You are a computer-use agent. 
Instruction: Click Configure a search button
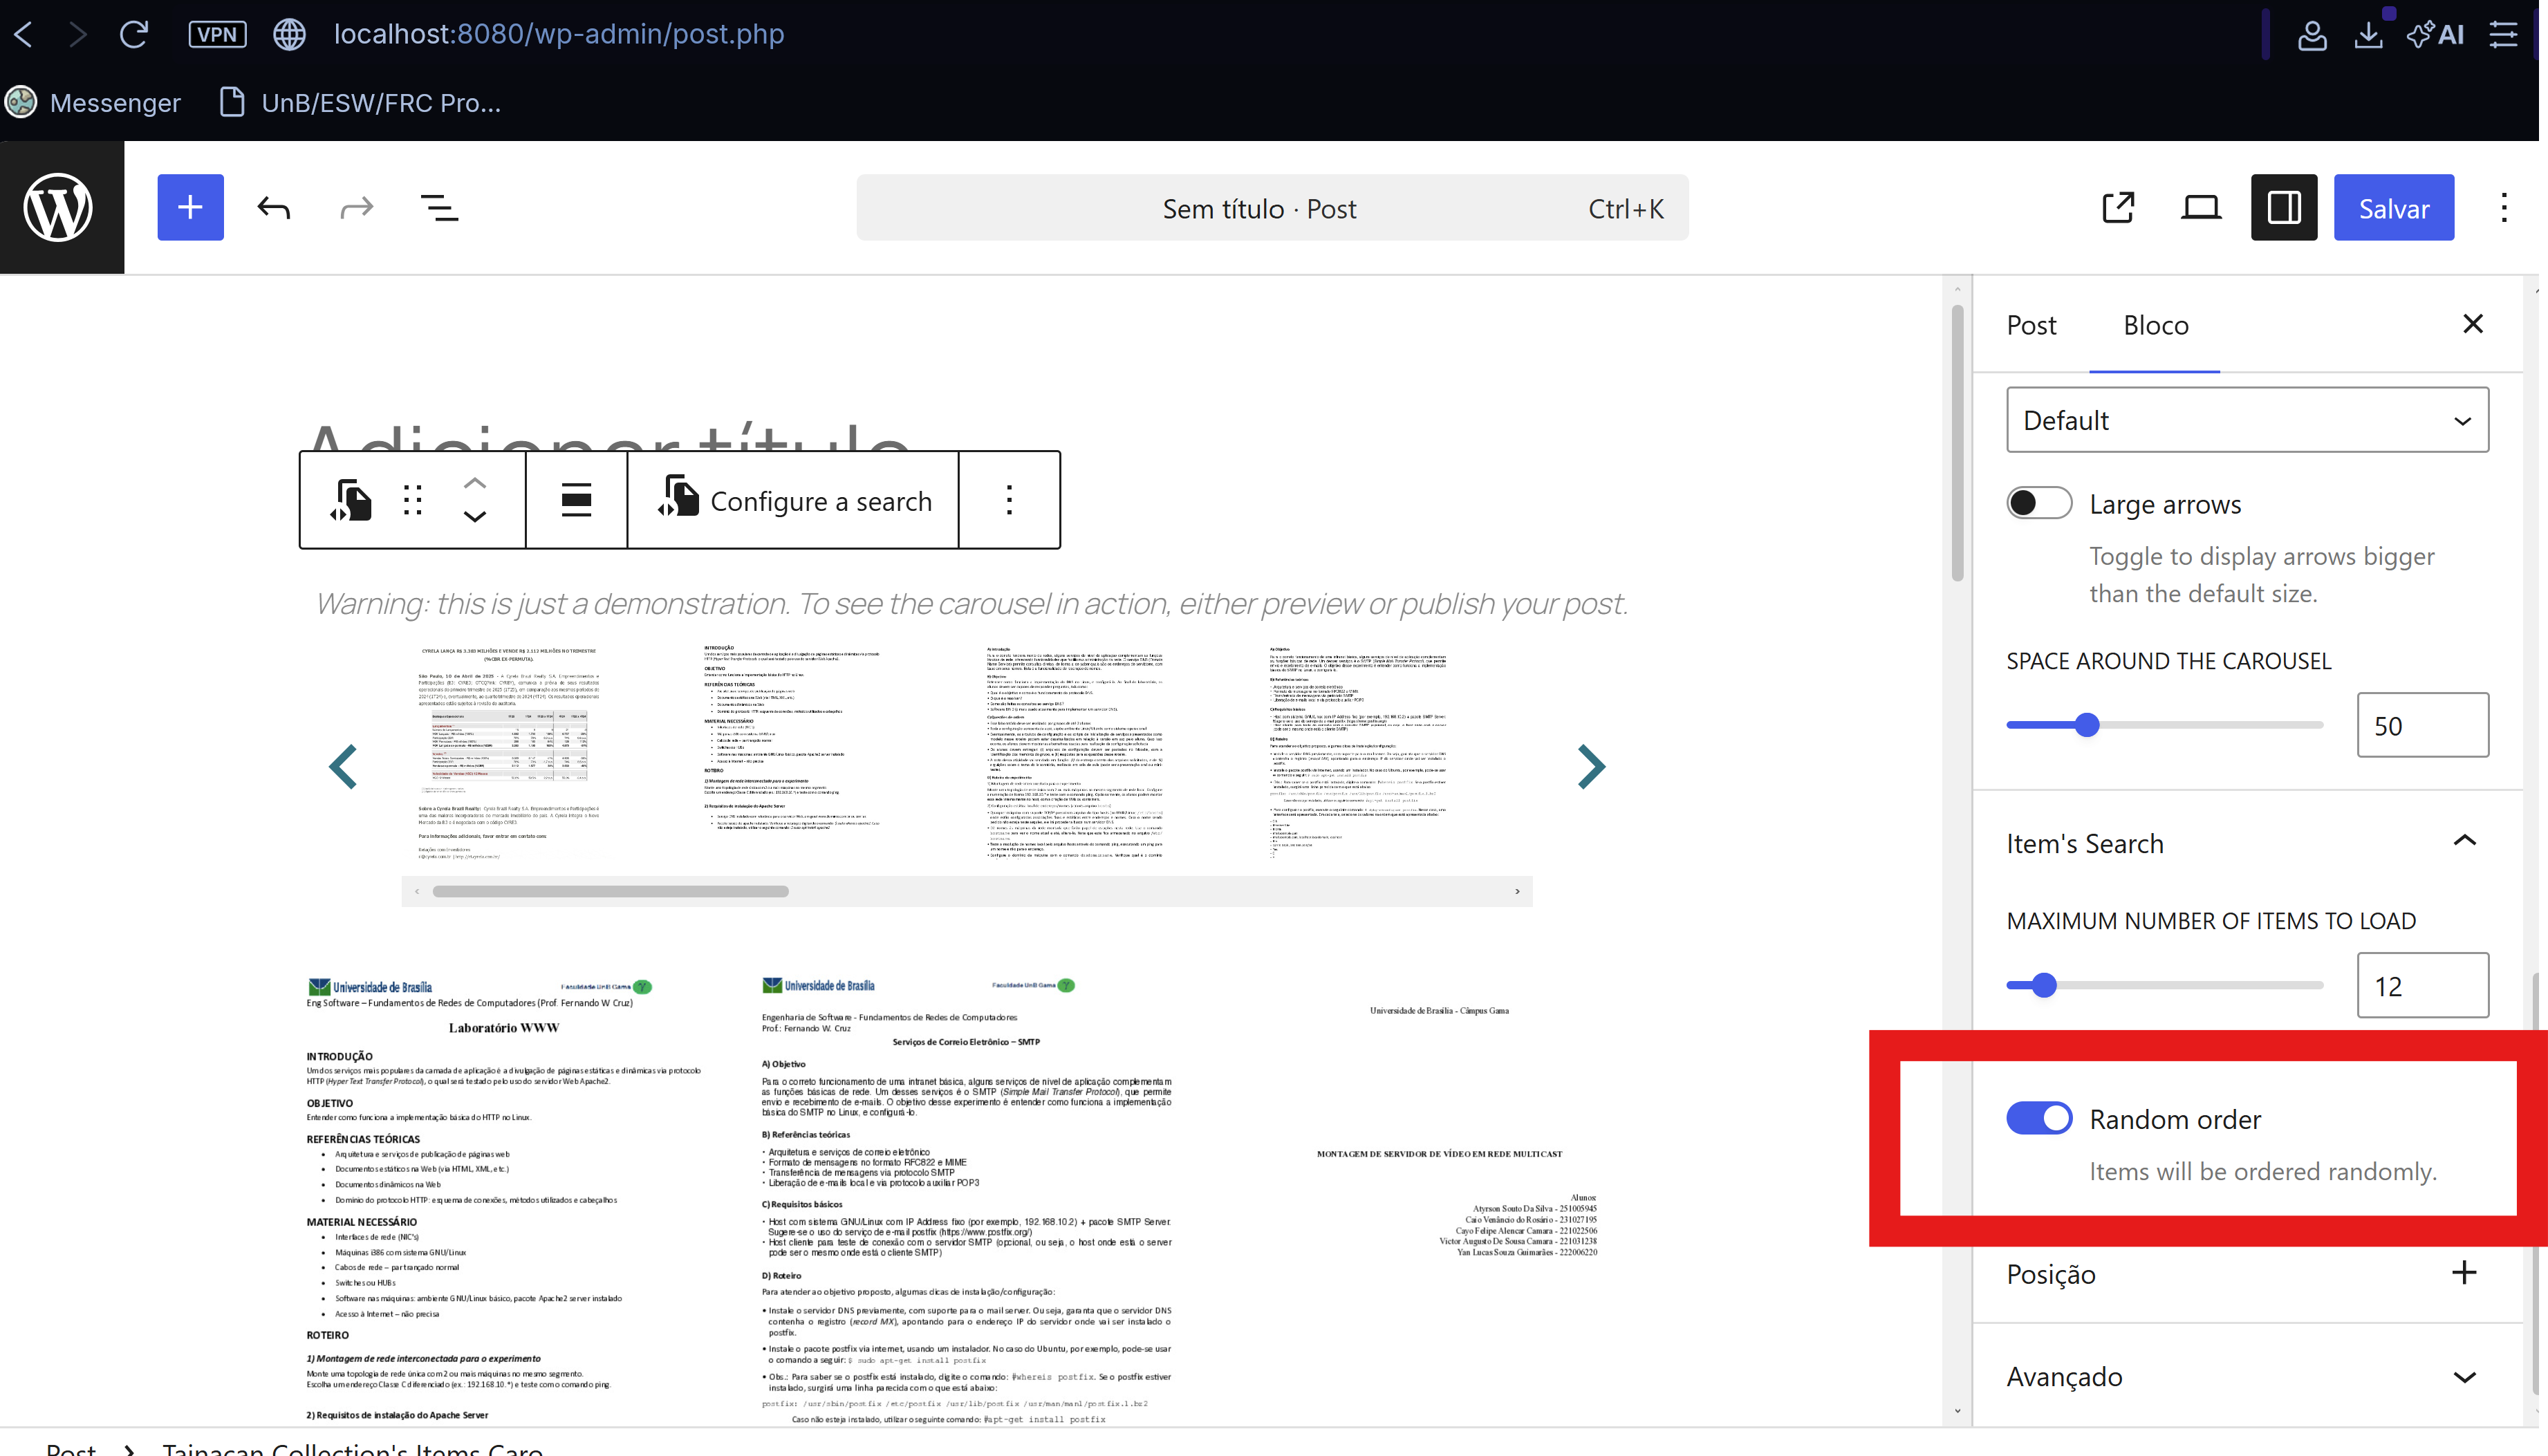pyautogui.click(x=794, y=500)
